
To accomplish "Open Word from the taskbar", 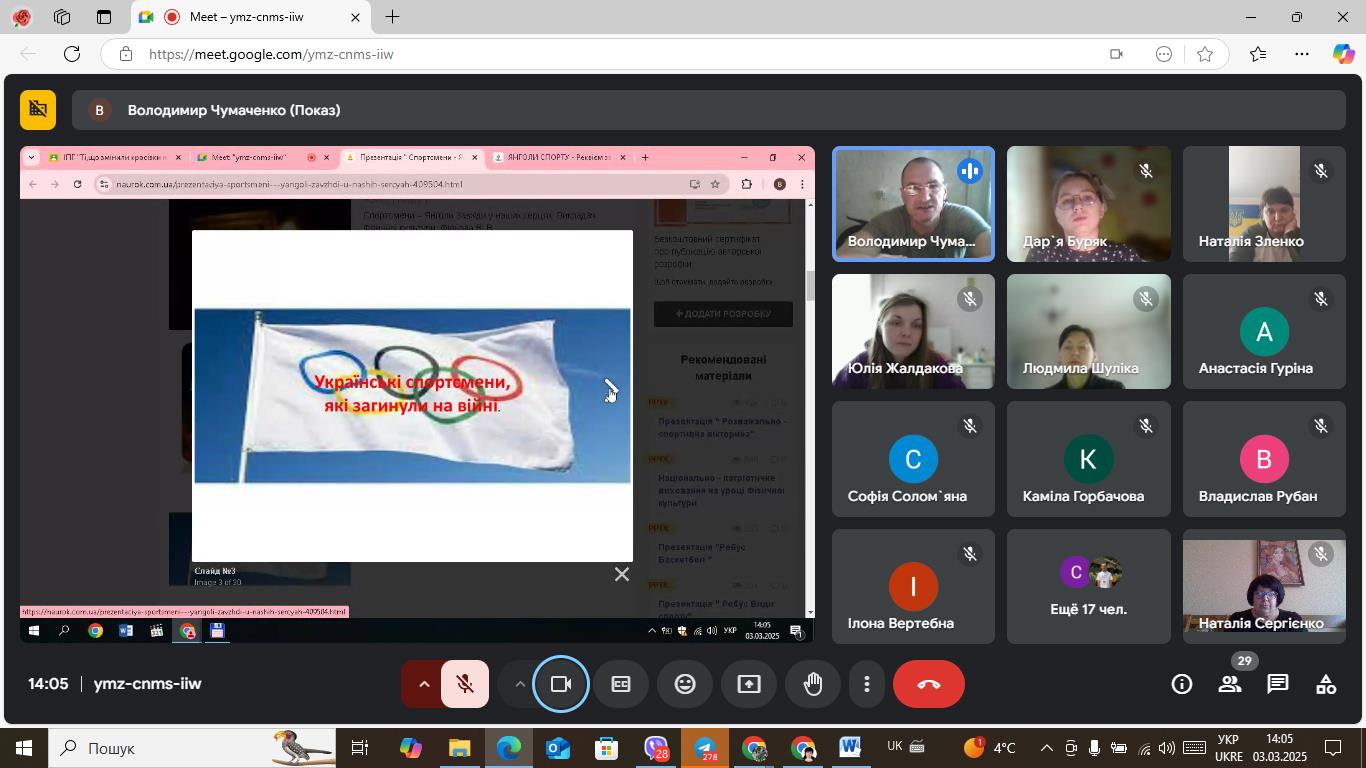I will (x=850, y=748).
